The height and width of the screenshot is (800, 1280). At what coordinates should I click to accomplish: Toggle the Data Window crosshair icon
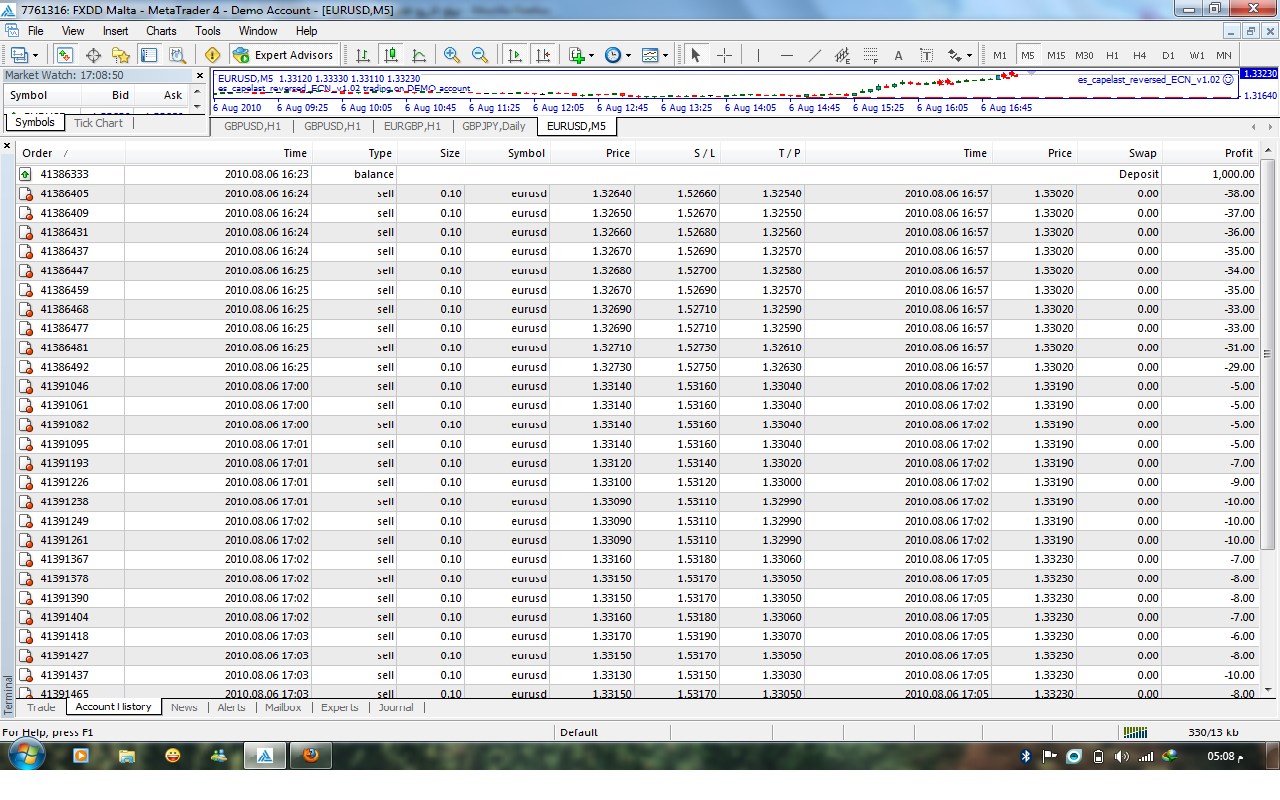coord(93,55)
